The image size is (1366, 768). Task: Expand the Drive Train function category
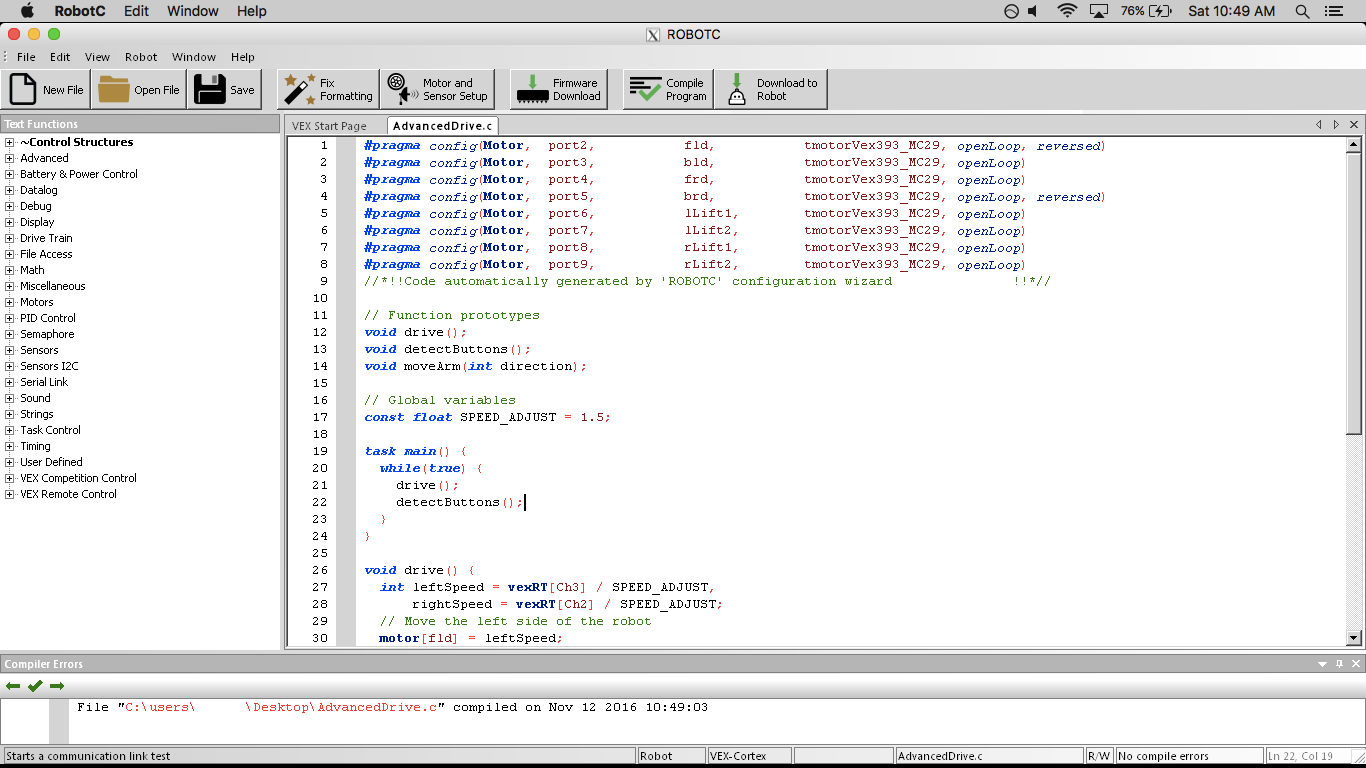pyautogui.click(x=10, y=238)
